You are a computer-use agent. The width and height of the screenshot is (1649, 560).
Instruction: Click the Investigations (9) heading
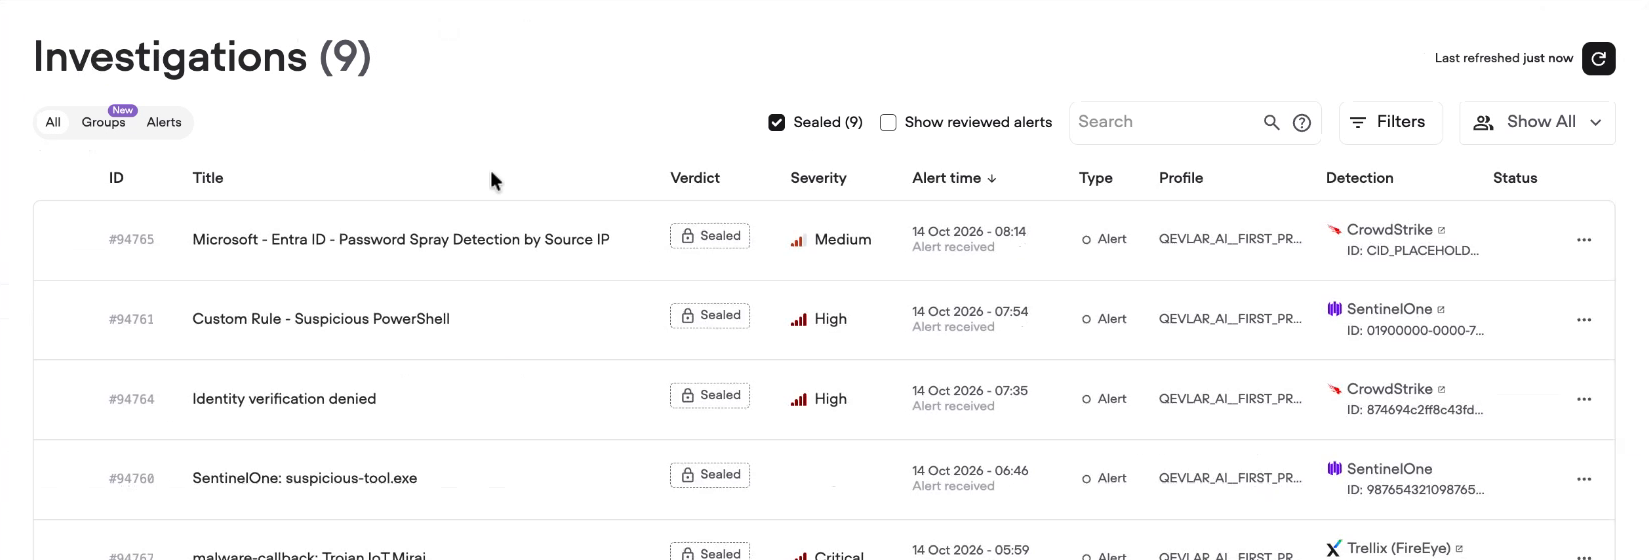pos(202,57)
